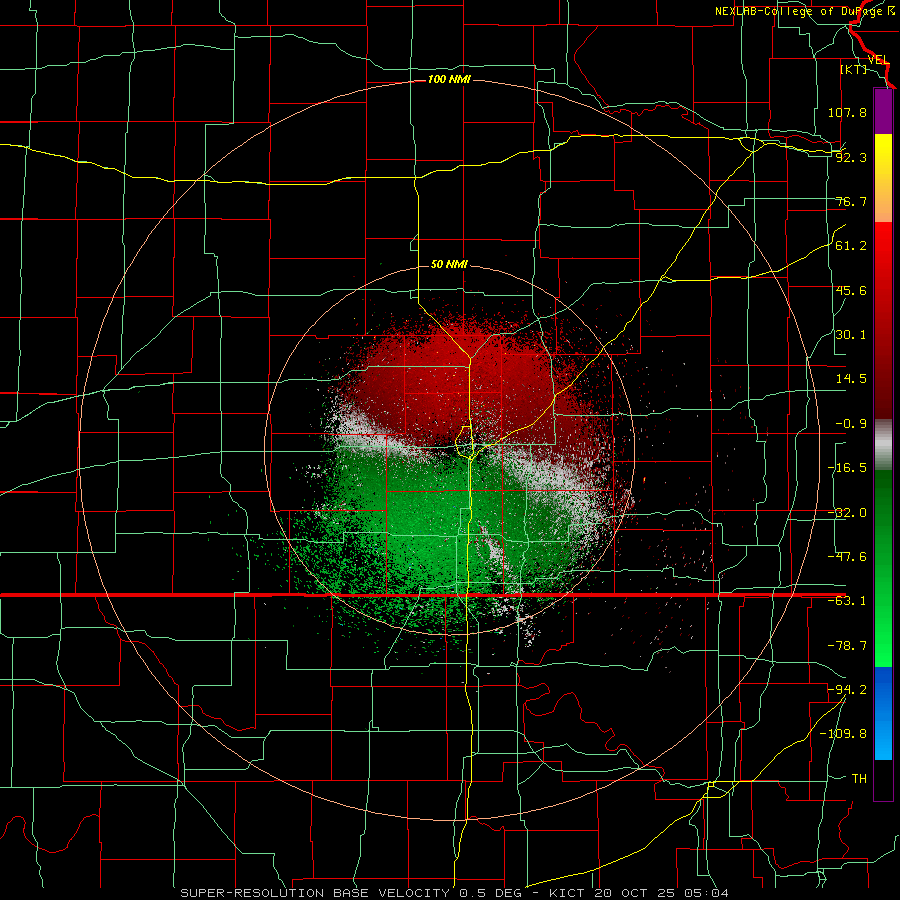Click the -0.9 scale value

pyautogui.click(x=851, y=424)
